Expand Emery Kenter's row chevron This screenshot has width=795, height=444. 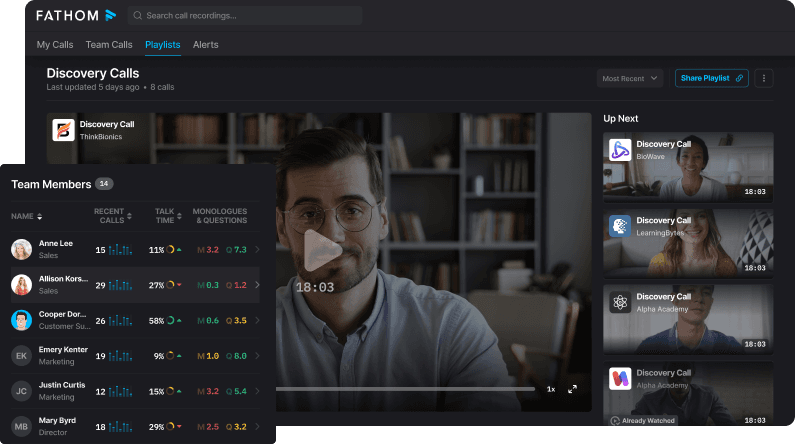pos(257,356)
